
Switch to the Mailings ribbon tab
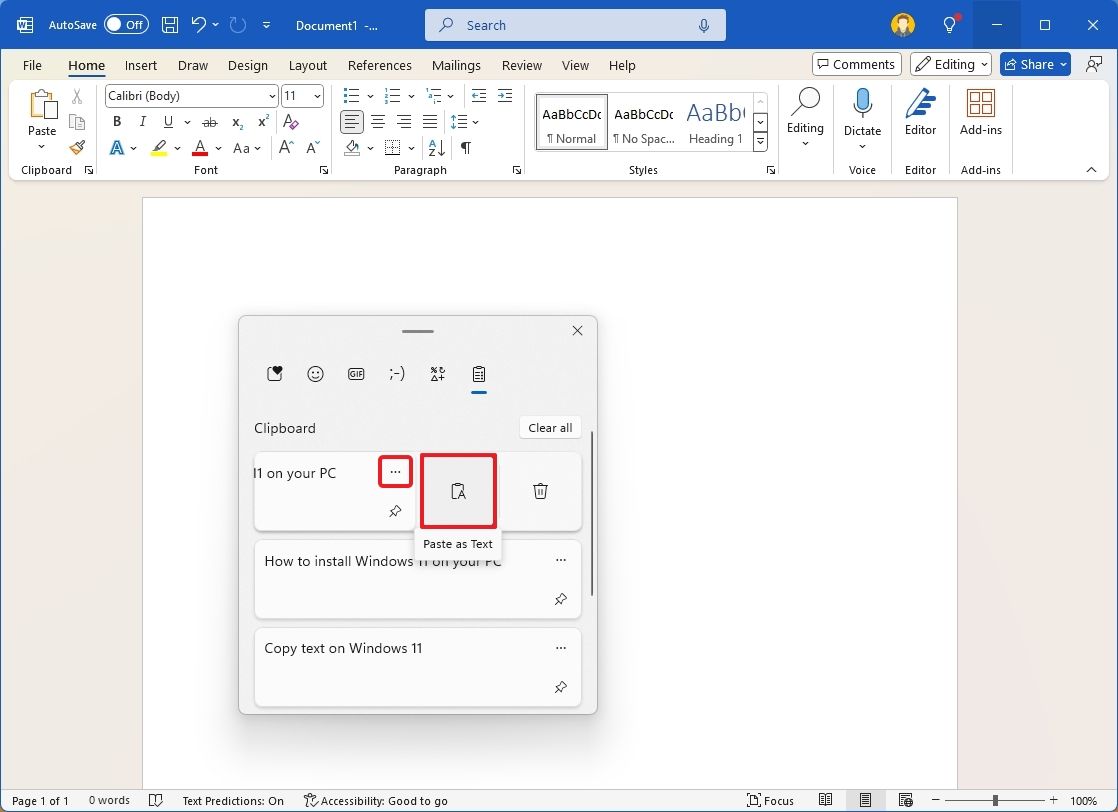pos(456,65)
